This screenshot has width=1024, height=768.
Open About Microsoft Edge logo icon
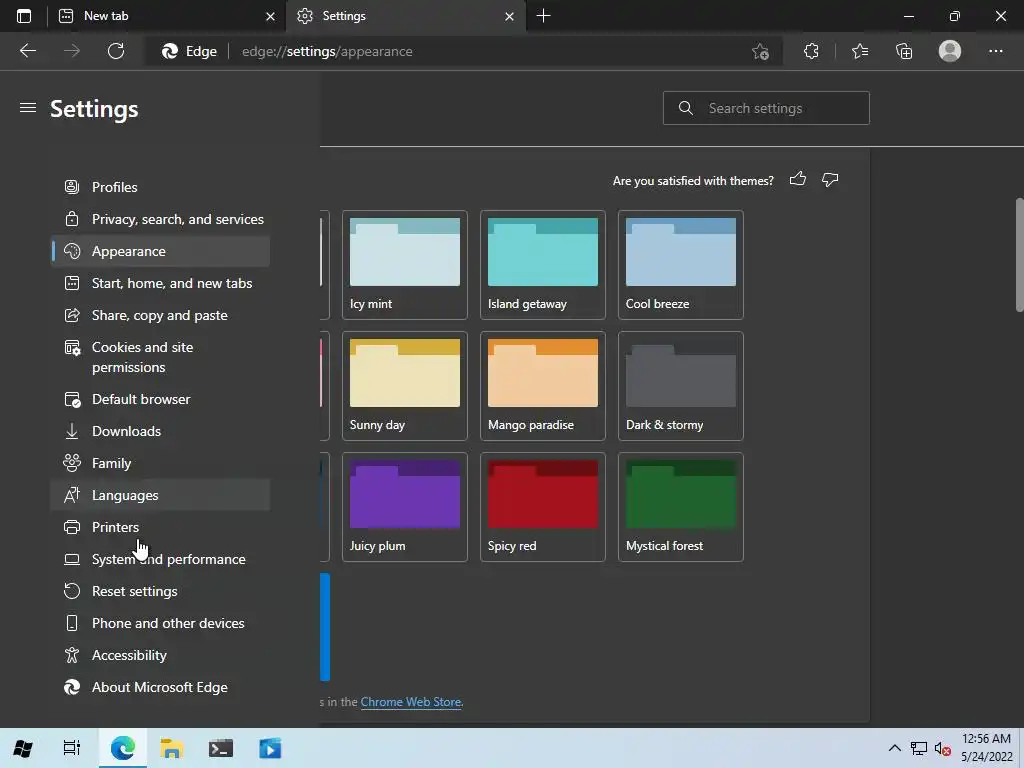(72, 687)
